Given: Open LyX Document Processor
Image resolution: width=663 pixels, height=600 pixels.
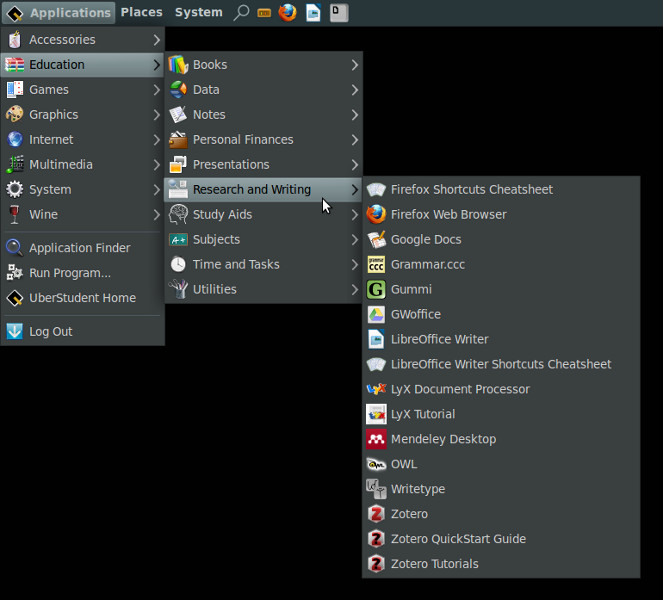Looking at the screenshot, I should (460, 389).
